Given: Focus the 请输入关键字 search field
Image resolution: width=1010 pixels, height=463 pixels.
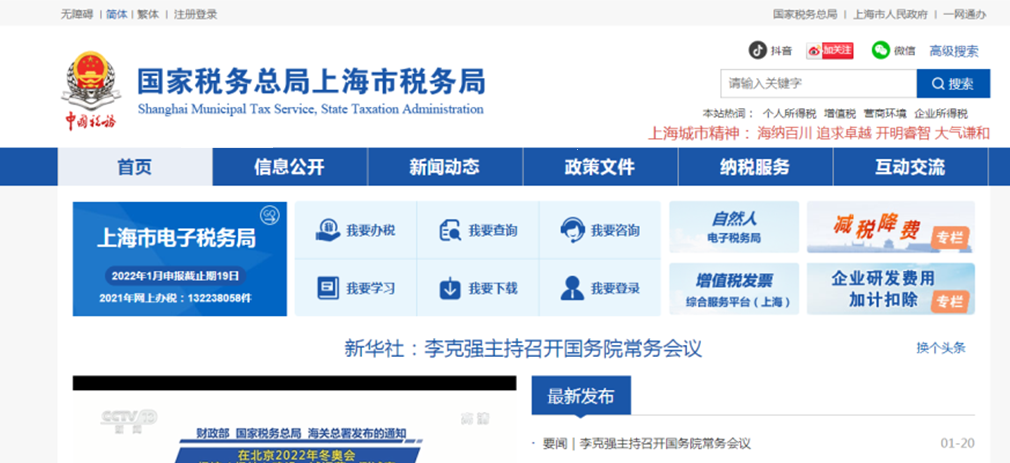Looking at the screenshot, I should pos(818,84).
